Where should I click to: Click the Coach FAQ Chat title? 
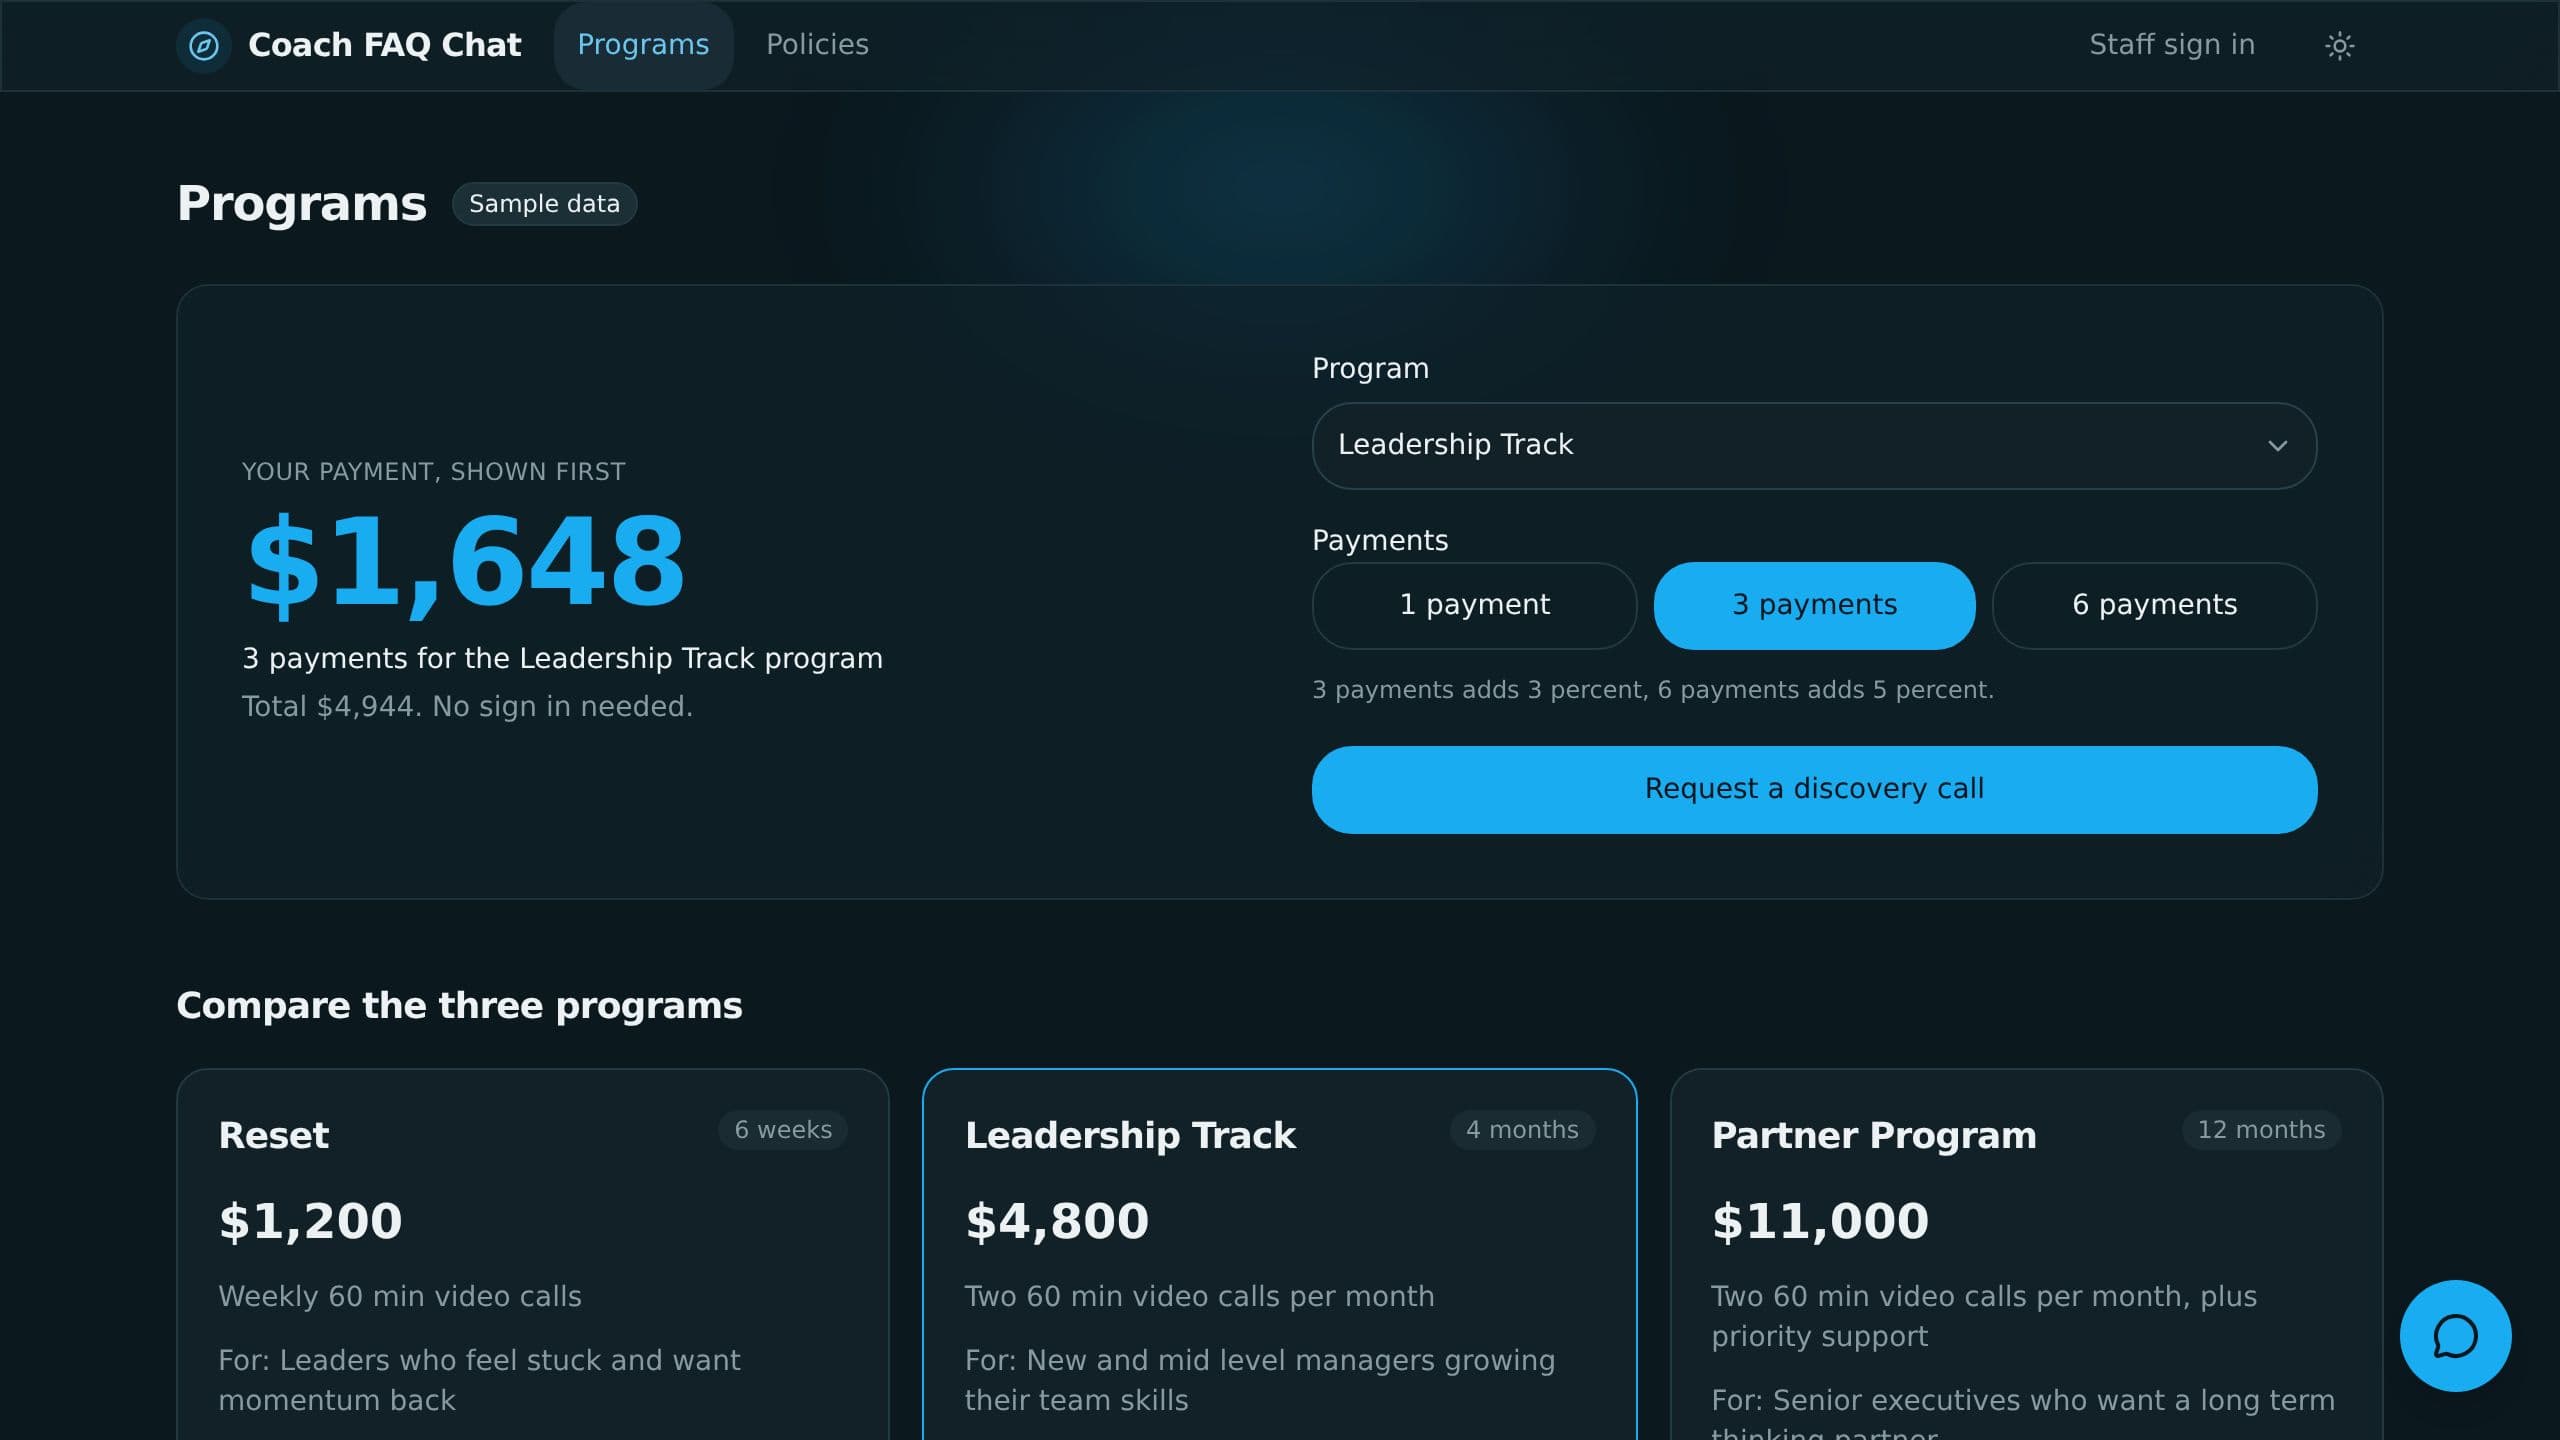click(384, 45)
